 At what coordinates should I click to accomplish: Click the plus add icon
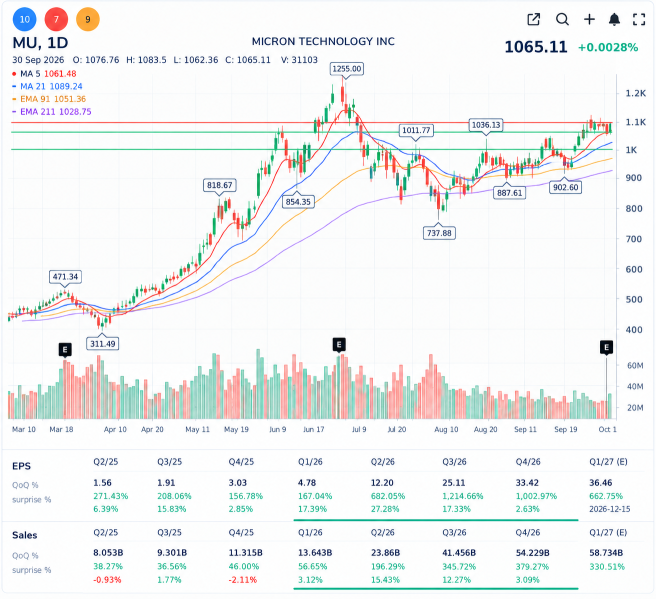(589, 19)
